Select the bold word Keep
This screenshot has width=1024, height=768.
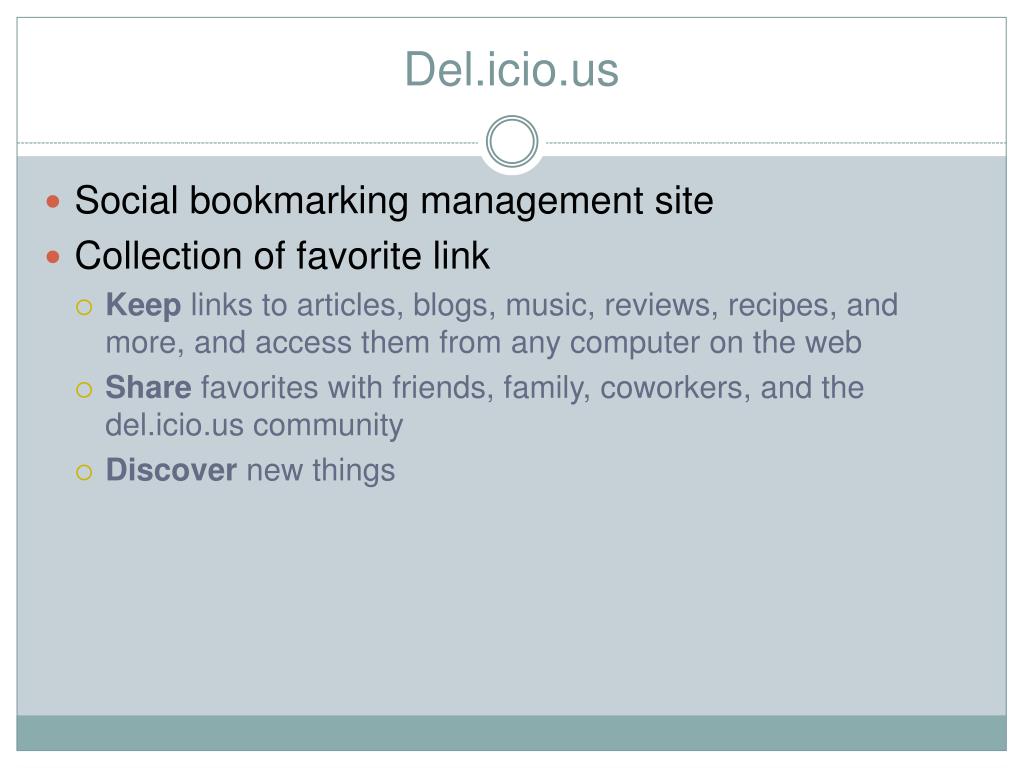144,306
